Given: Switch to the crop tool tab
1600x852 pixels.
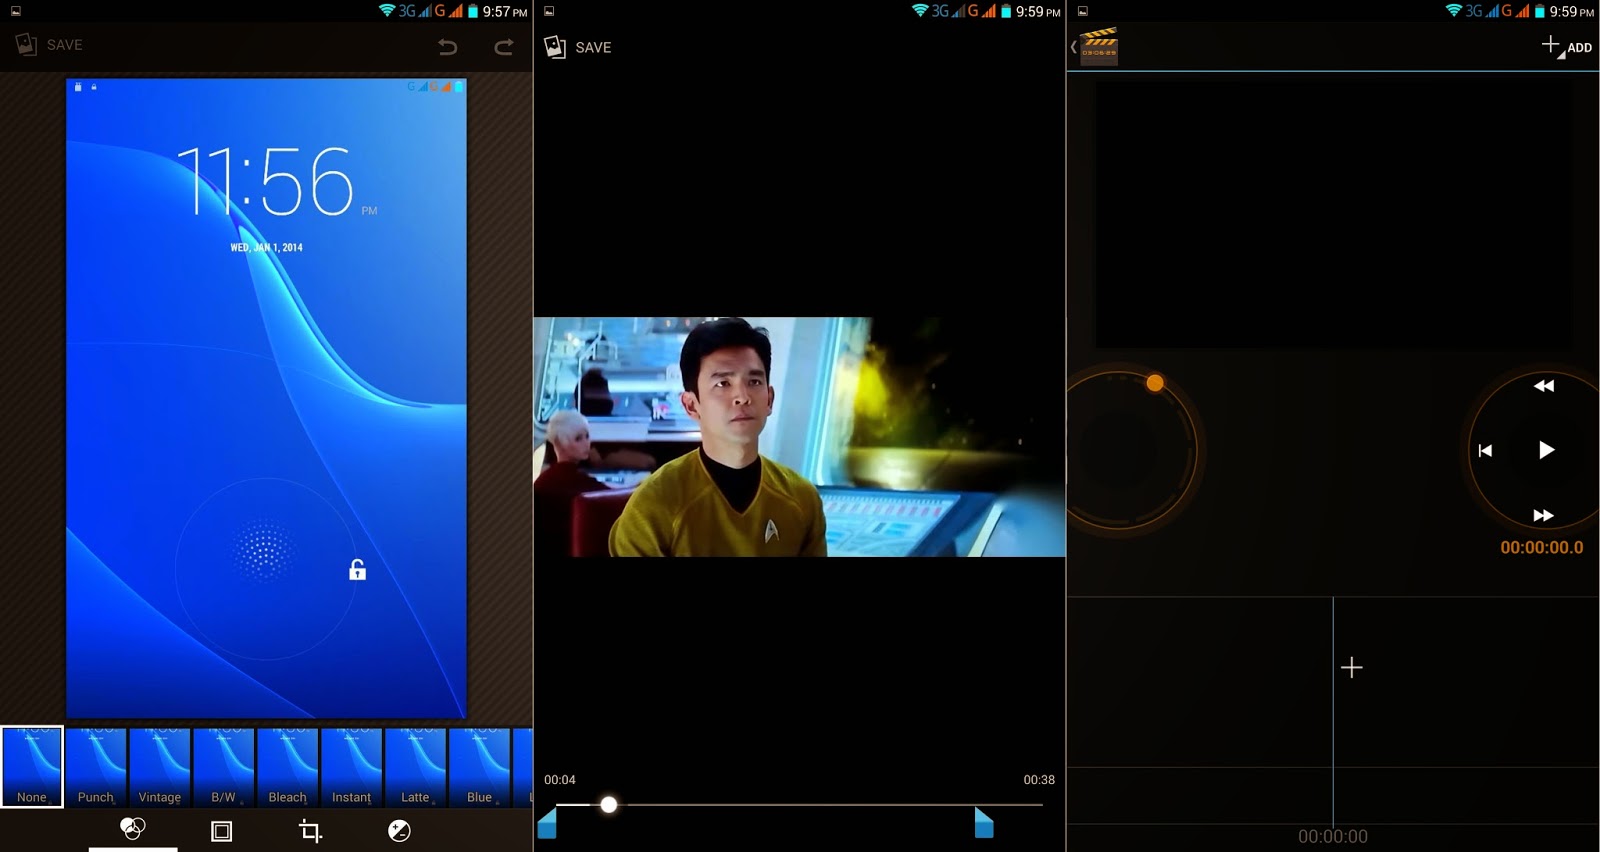Looking at the screenshot, I should (311, 831).
